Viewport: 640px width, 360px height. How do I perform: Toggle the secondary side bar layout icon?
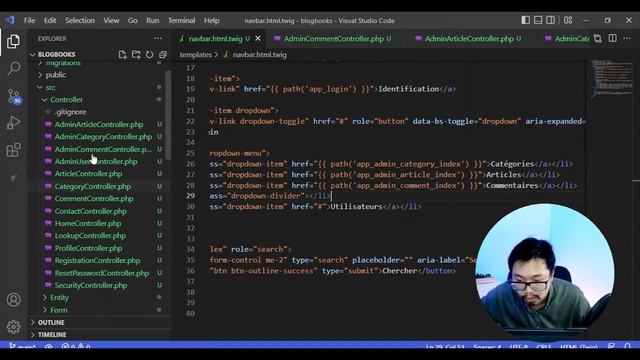click(x=551, y=20)
